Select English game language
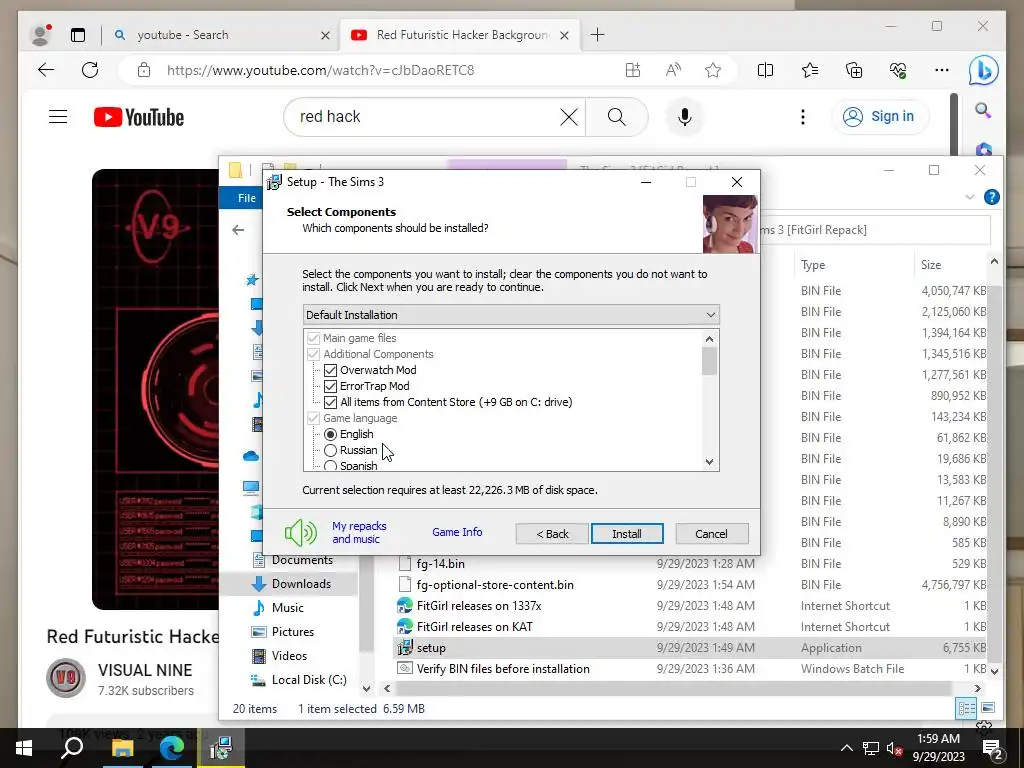 point(330,434)
